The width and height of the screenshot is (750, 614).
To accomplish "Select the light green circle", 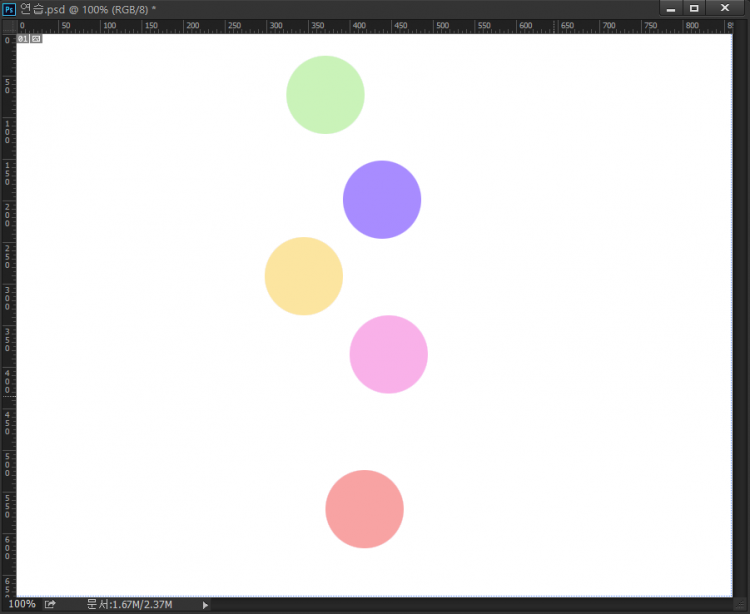I will (325, 95).
